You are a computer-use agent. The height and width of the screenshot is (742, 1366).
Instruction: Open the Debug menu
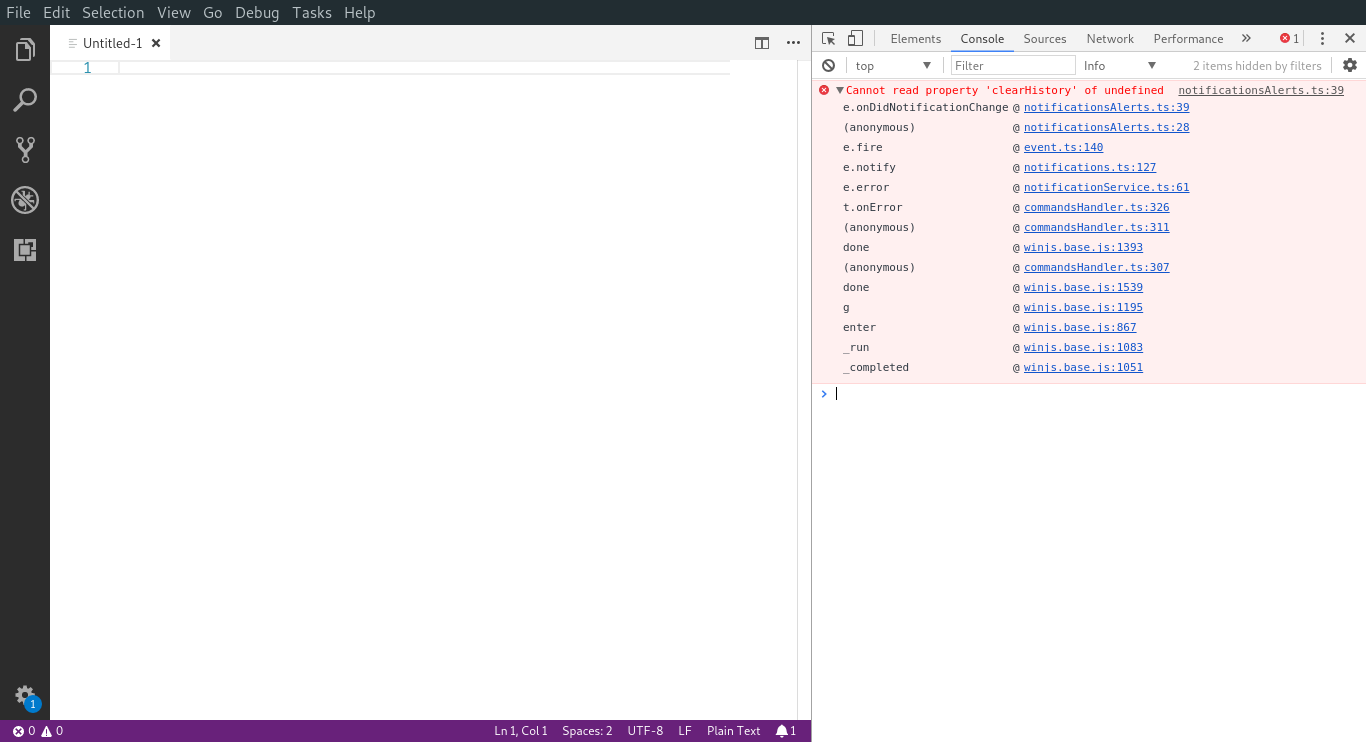pos(256,12)
